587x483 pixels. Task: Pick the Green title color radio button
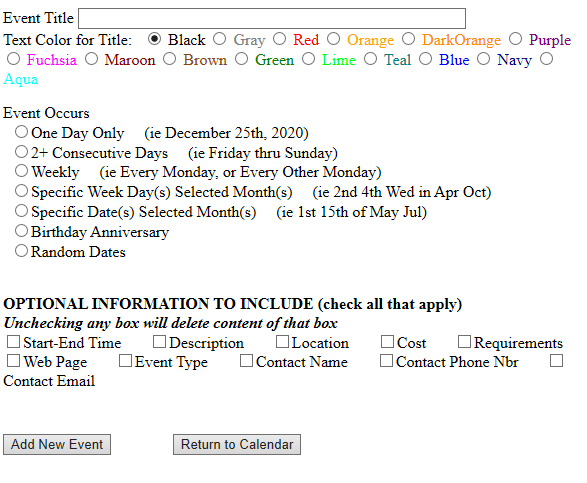click(x=241, y=59)
